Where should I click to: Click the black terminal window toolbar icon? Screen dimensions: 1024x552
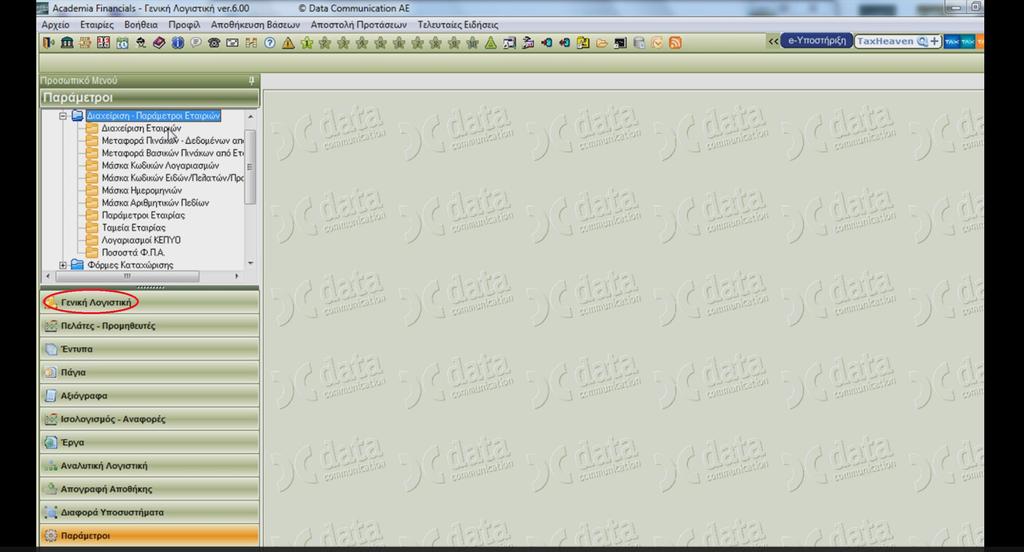coord(620,43)
